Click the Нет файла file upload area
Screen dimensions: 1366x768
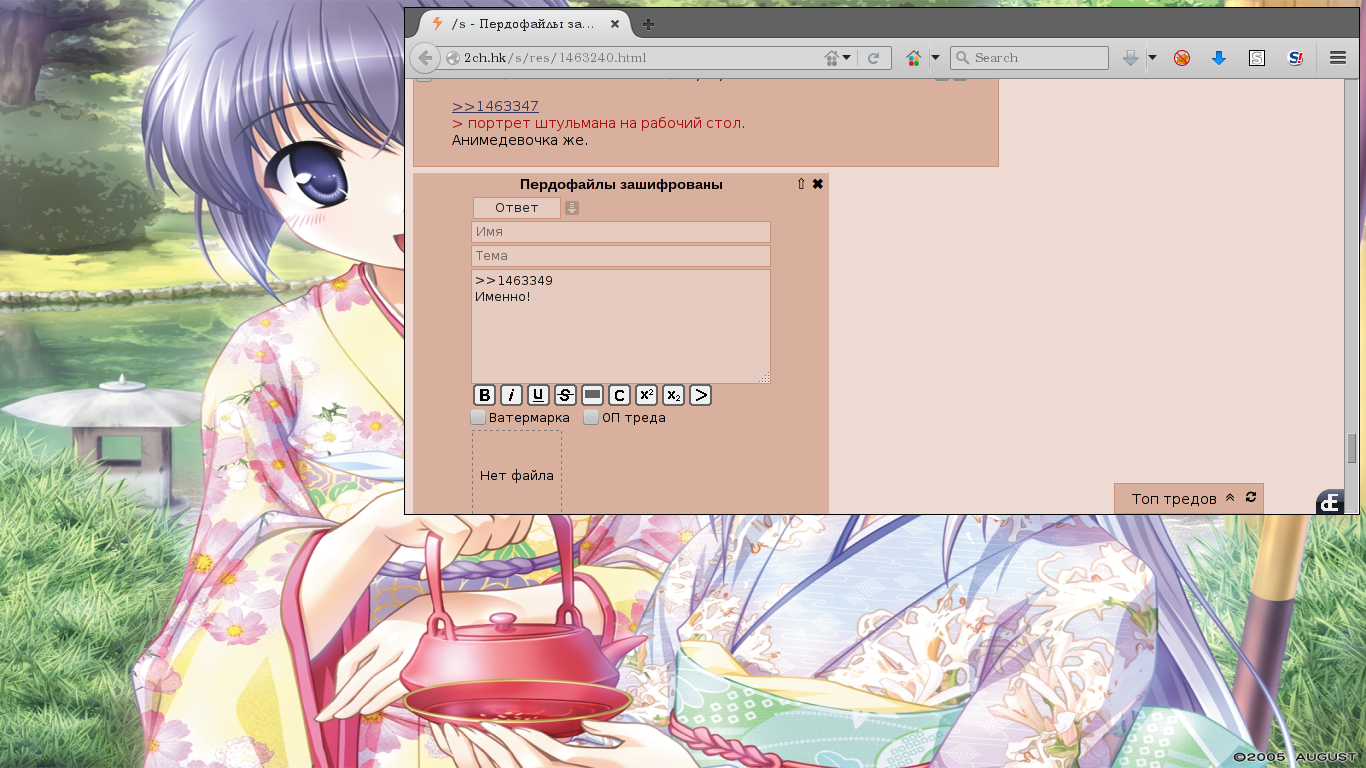click(517, 473)
